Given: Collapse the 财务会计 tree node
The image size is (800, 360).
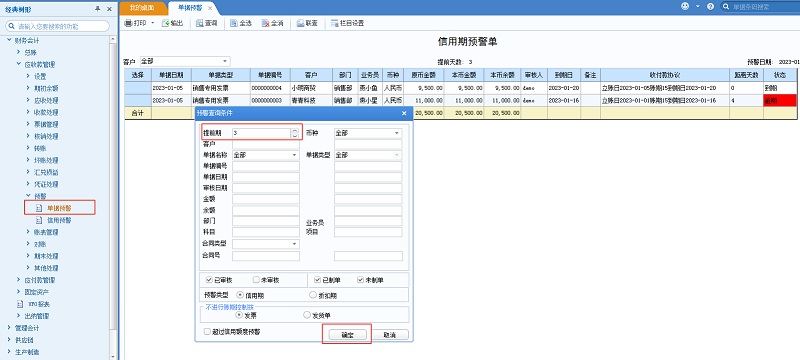Looking at the screenshot, I should point(9,40).
